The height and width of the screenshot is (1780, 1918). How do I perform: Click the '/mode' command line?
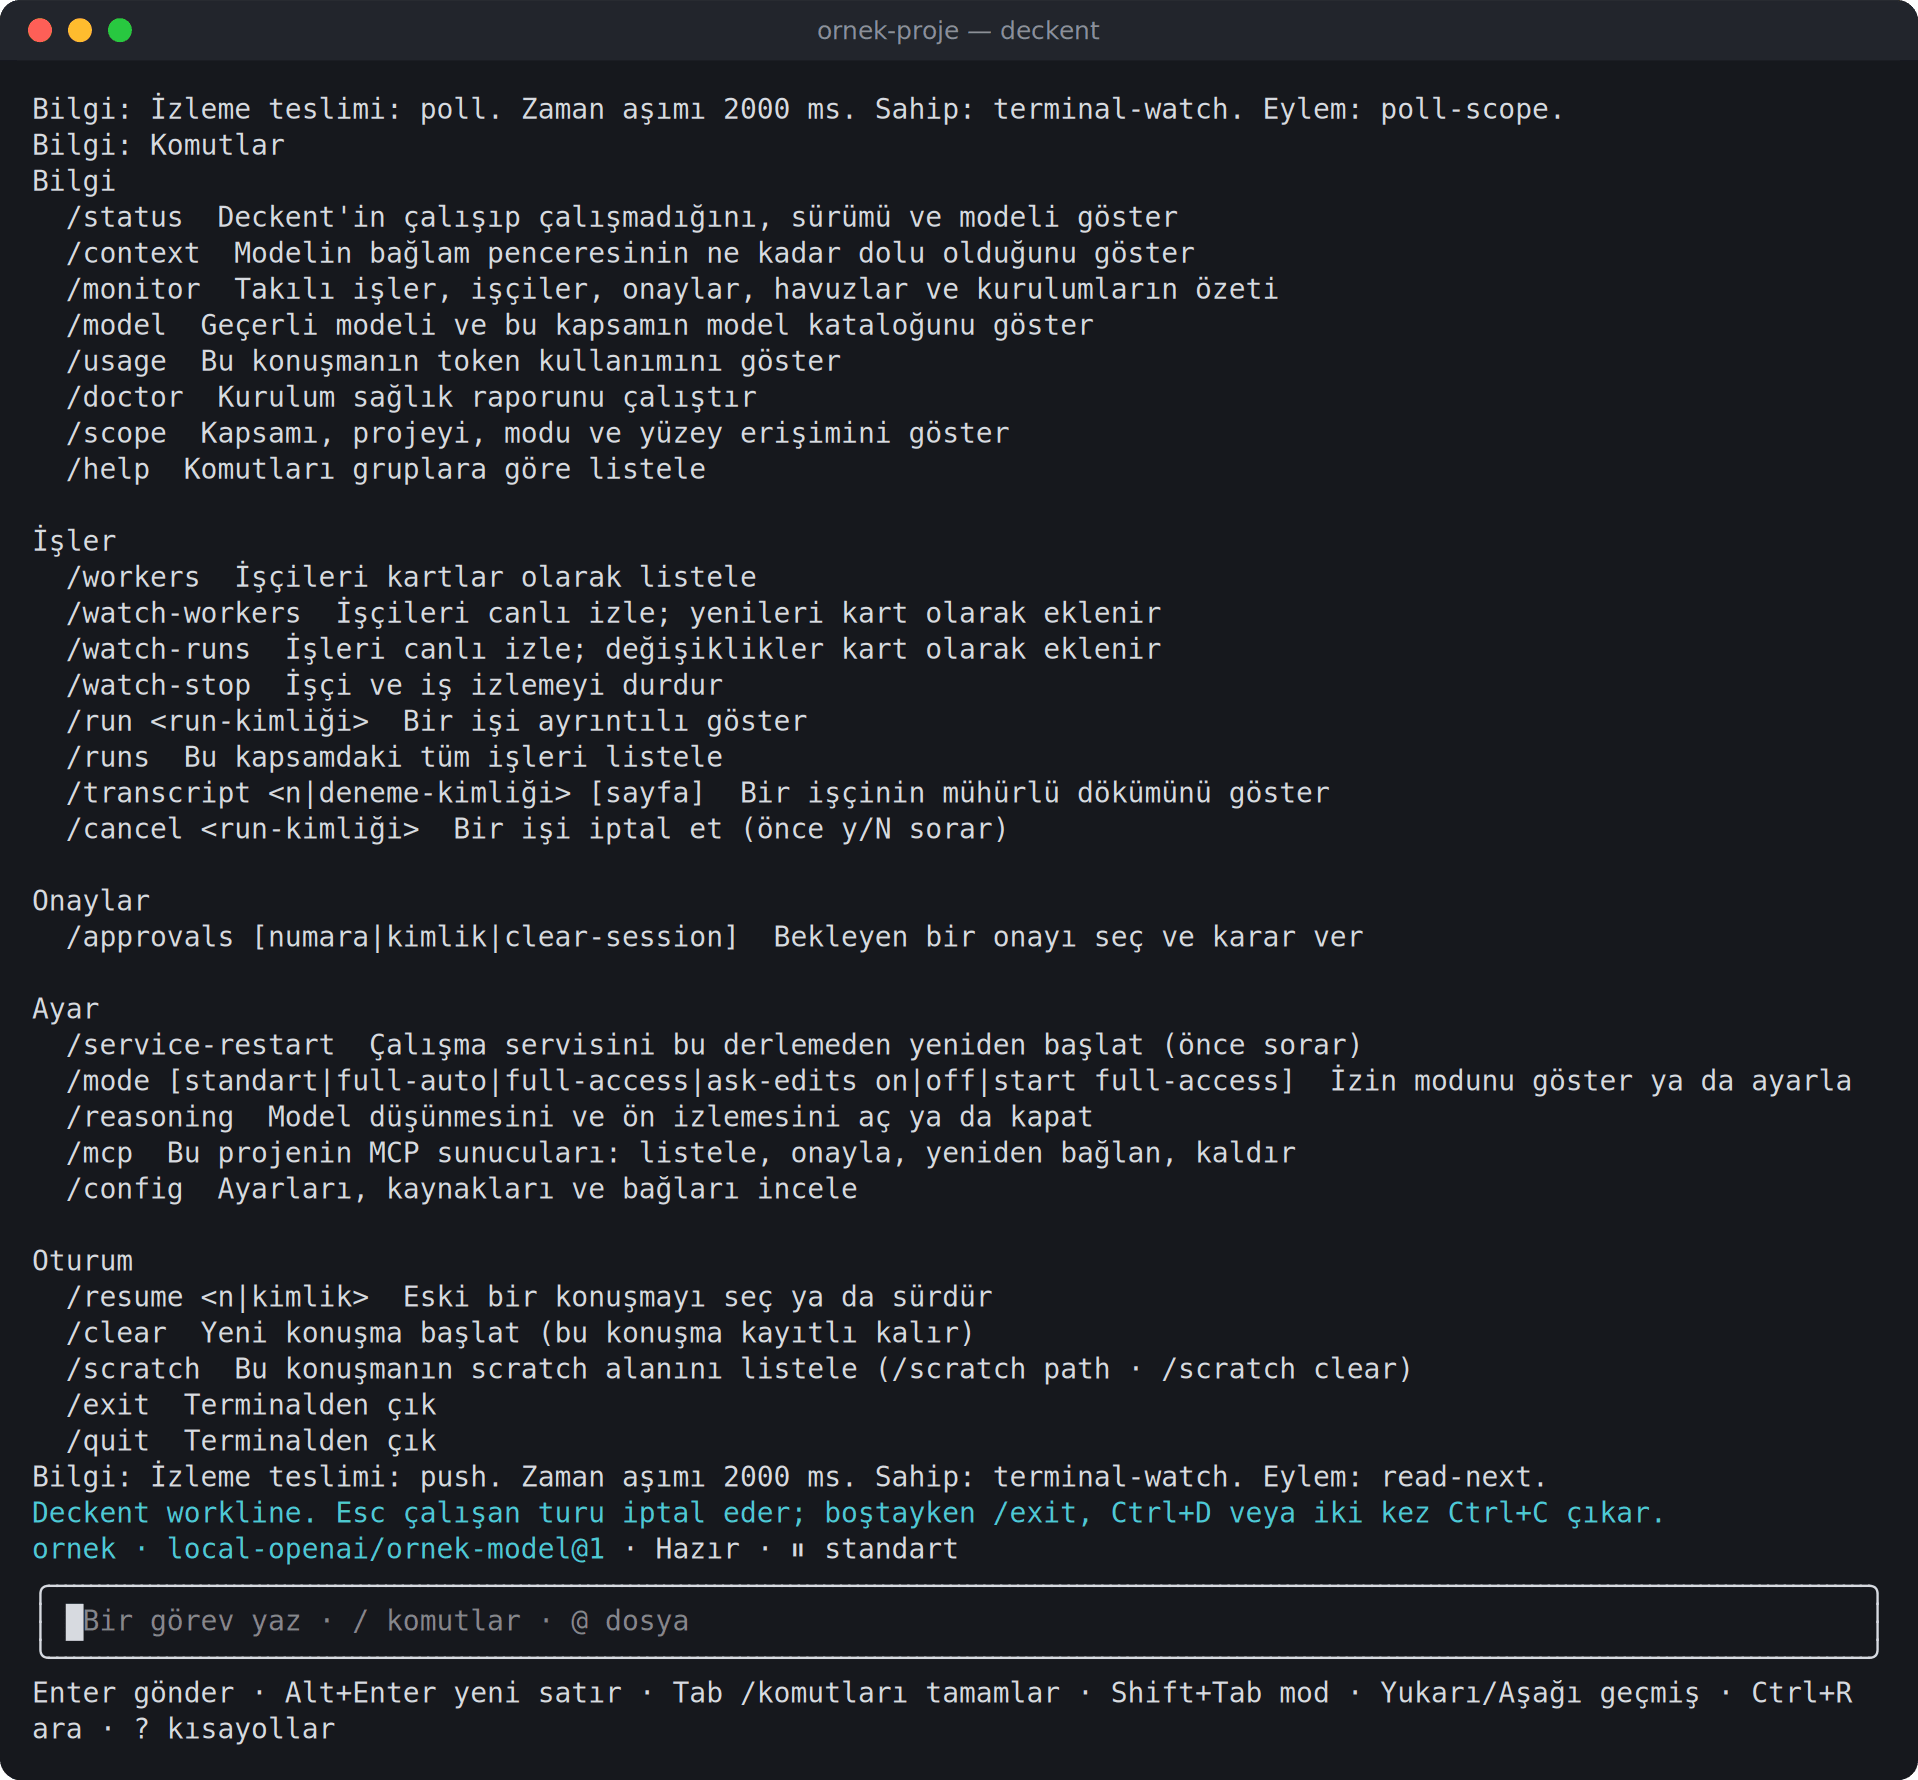click(959, 1081)
